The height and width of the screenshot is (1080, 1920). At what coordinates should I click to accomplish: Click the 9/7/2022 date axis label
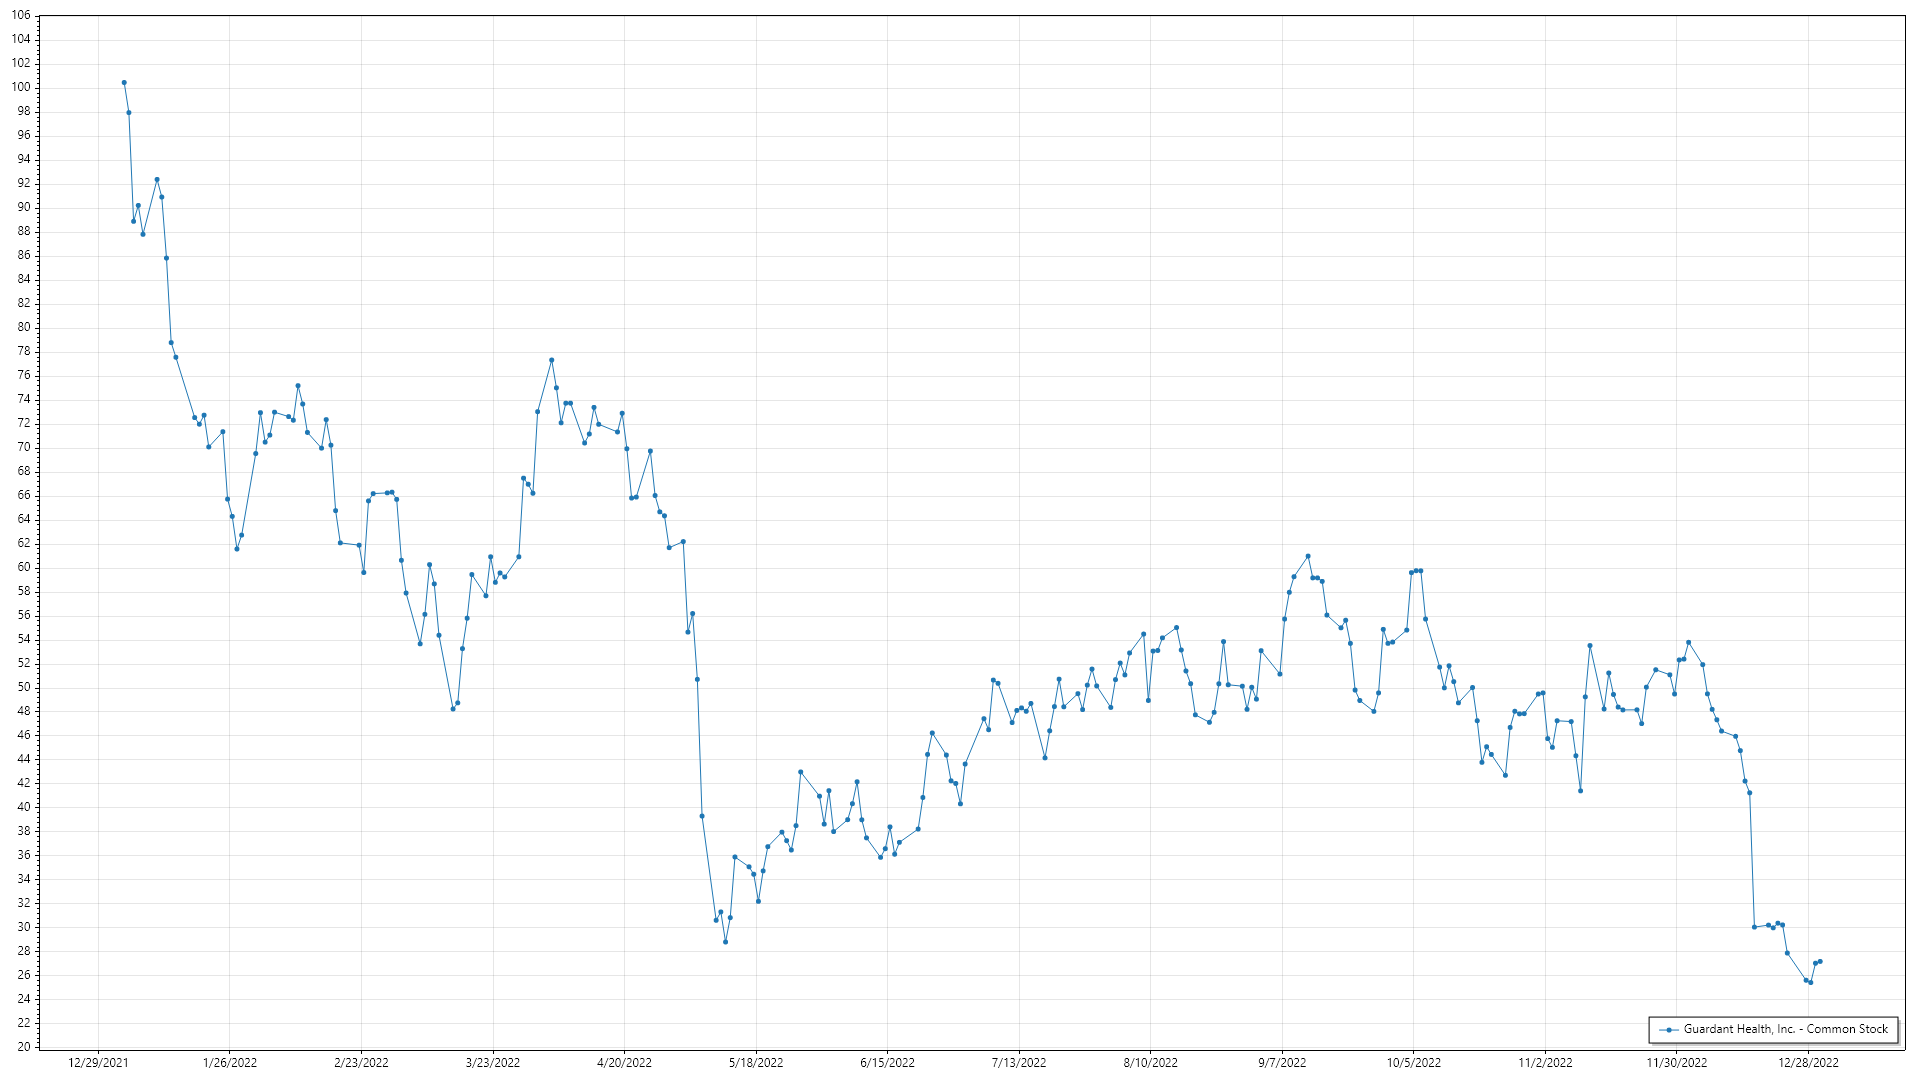point(1282,1063)
